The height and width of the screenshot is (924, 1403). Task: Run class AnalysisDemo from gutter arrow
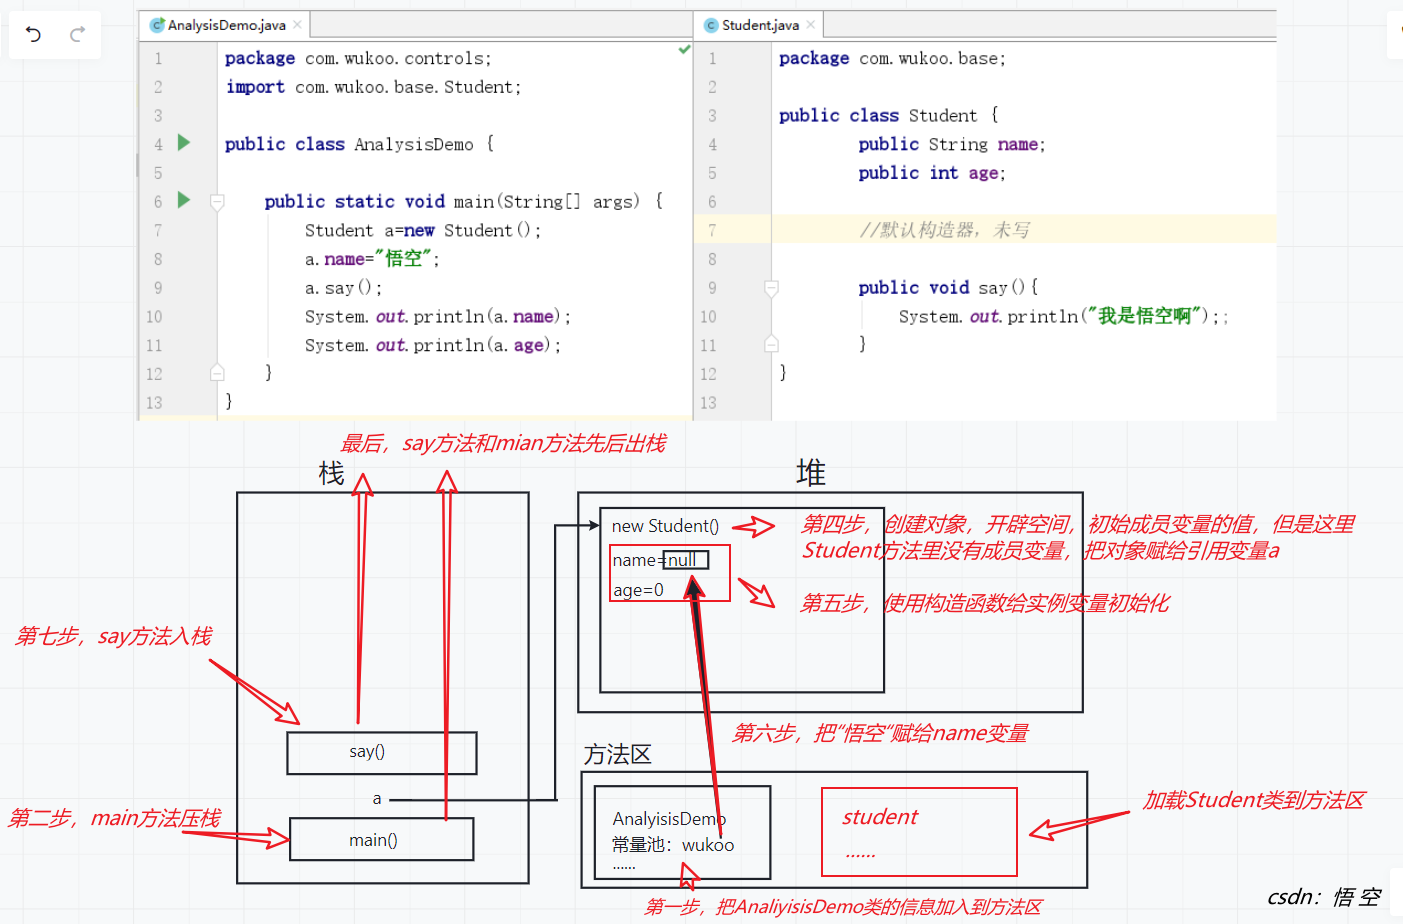click(184, 143)
